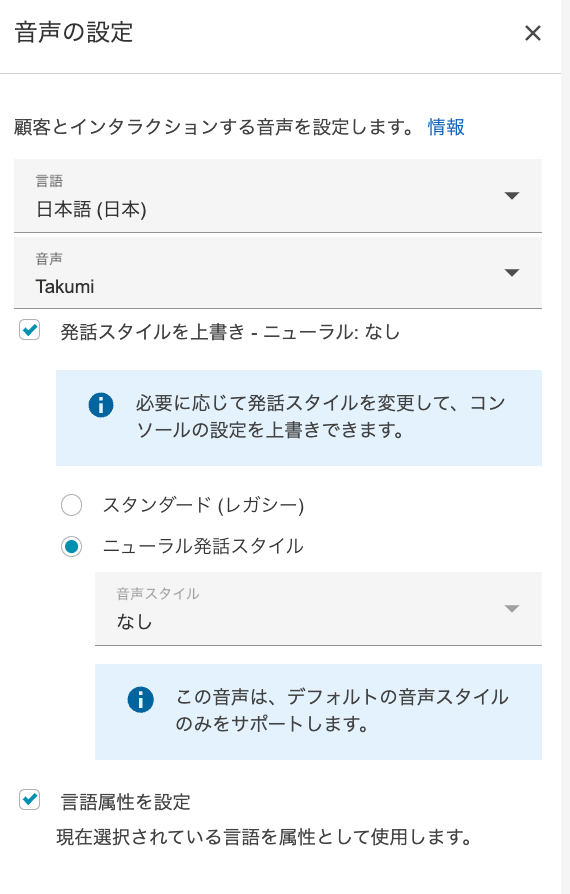
Task: Click the ニューラル発話スタイル label text
Action: click(x=203, y=546)
